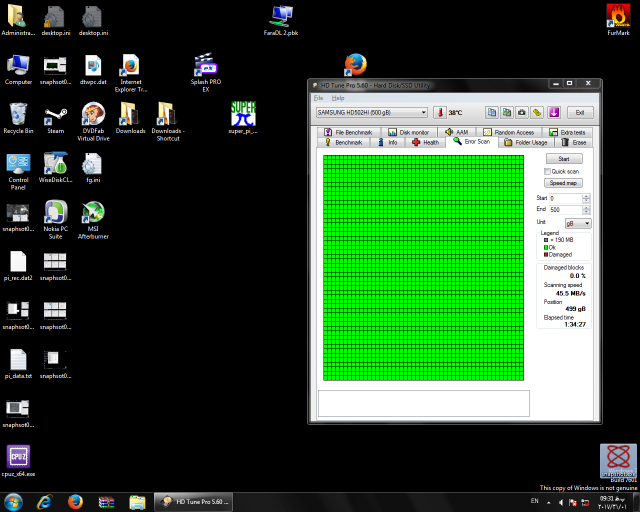Click the purple minimize-to-tray arrow icon
640x512 pixels.
point(554,112)
